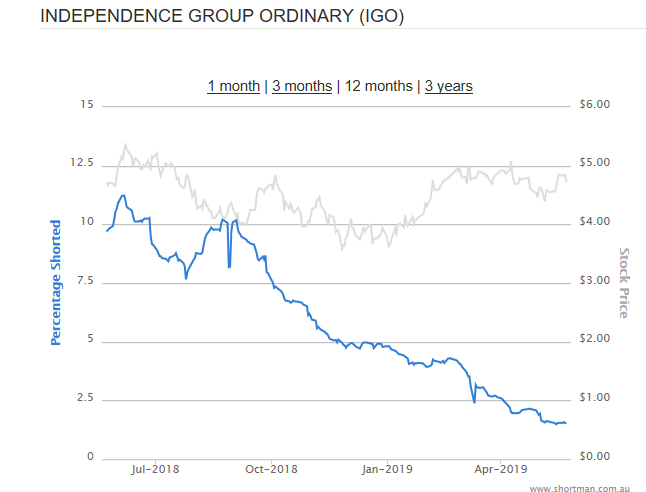Click the Oct-2018 date axis label
Screen dimensions: 646x492
tap(271, 469)
